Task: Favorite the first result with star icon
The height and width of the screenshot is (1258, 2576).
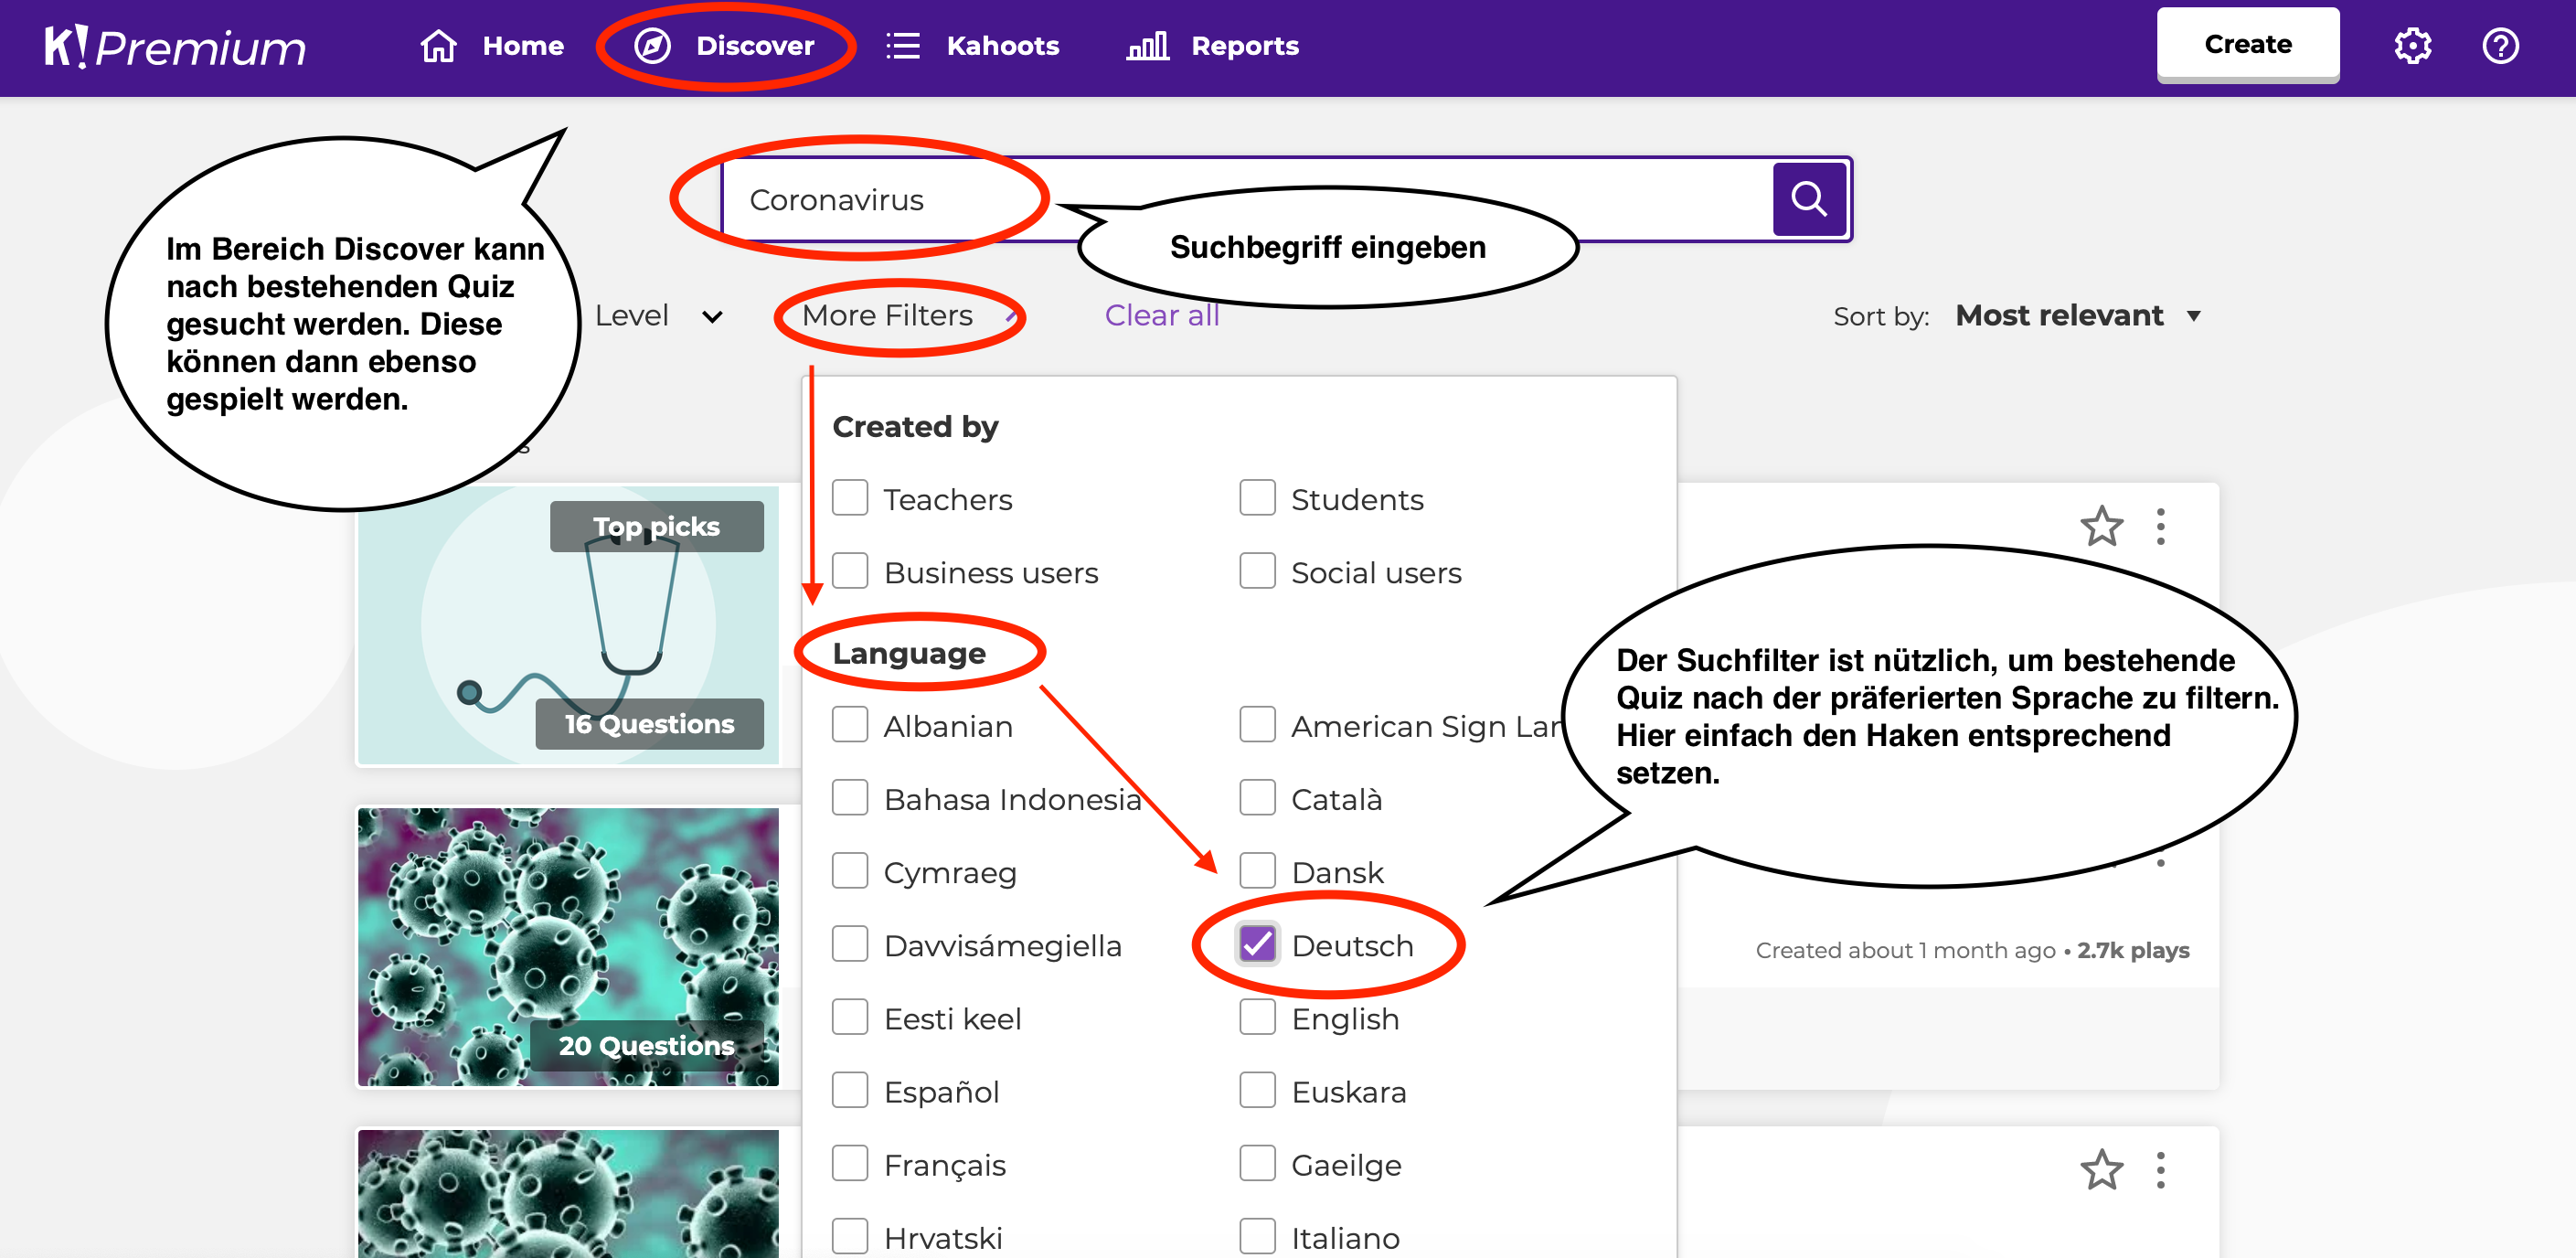Action: [x=2101, y=526]
